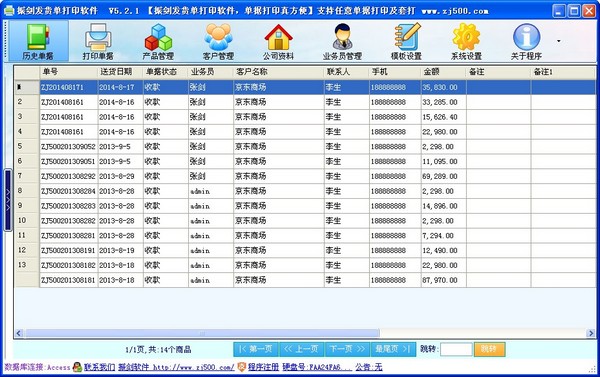
Task: Focus the 跳转 page number input field
Action: [456, 349]
